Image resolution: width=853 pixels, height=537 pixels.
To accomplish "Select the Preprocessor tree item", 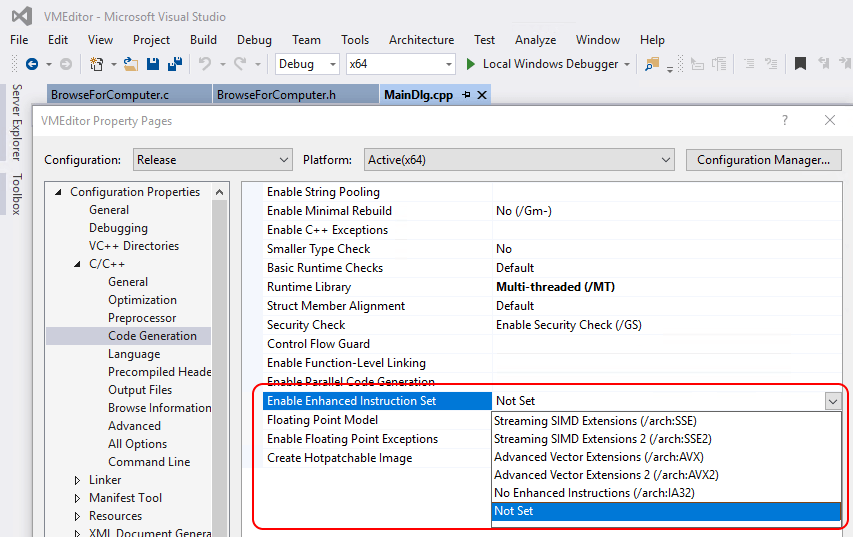I will point(142,318).
